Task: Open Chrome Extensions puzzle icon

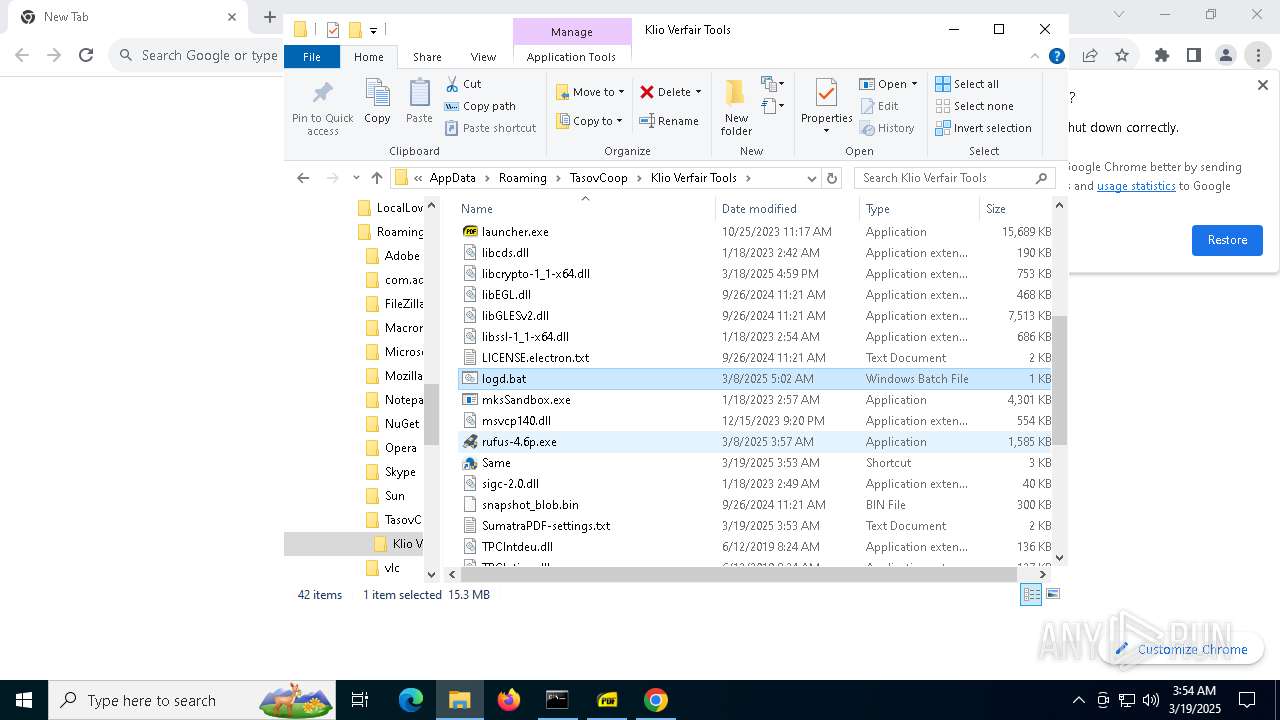Action: pos(1161,56)
